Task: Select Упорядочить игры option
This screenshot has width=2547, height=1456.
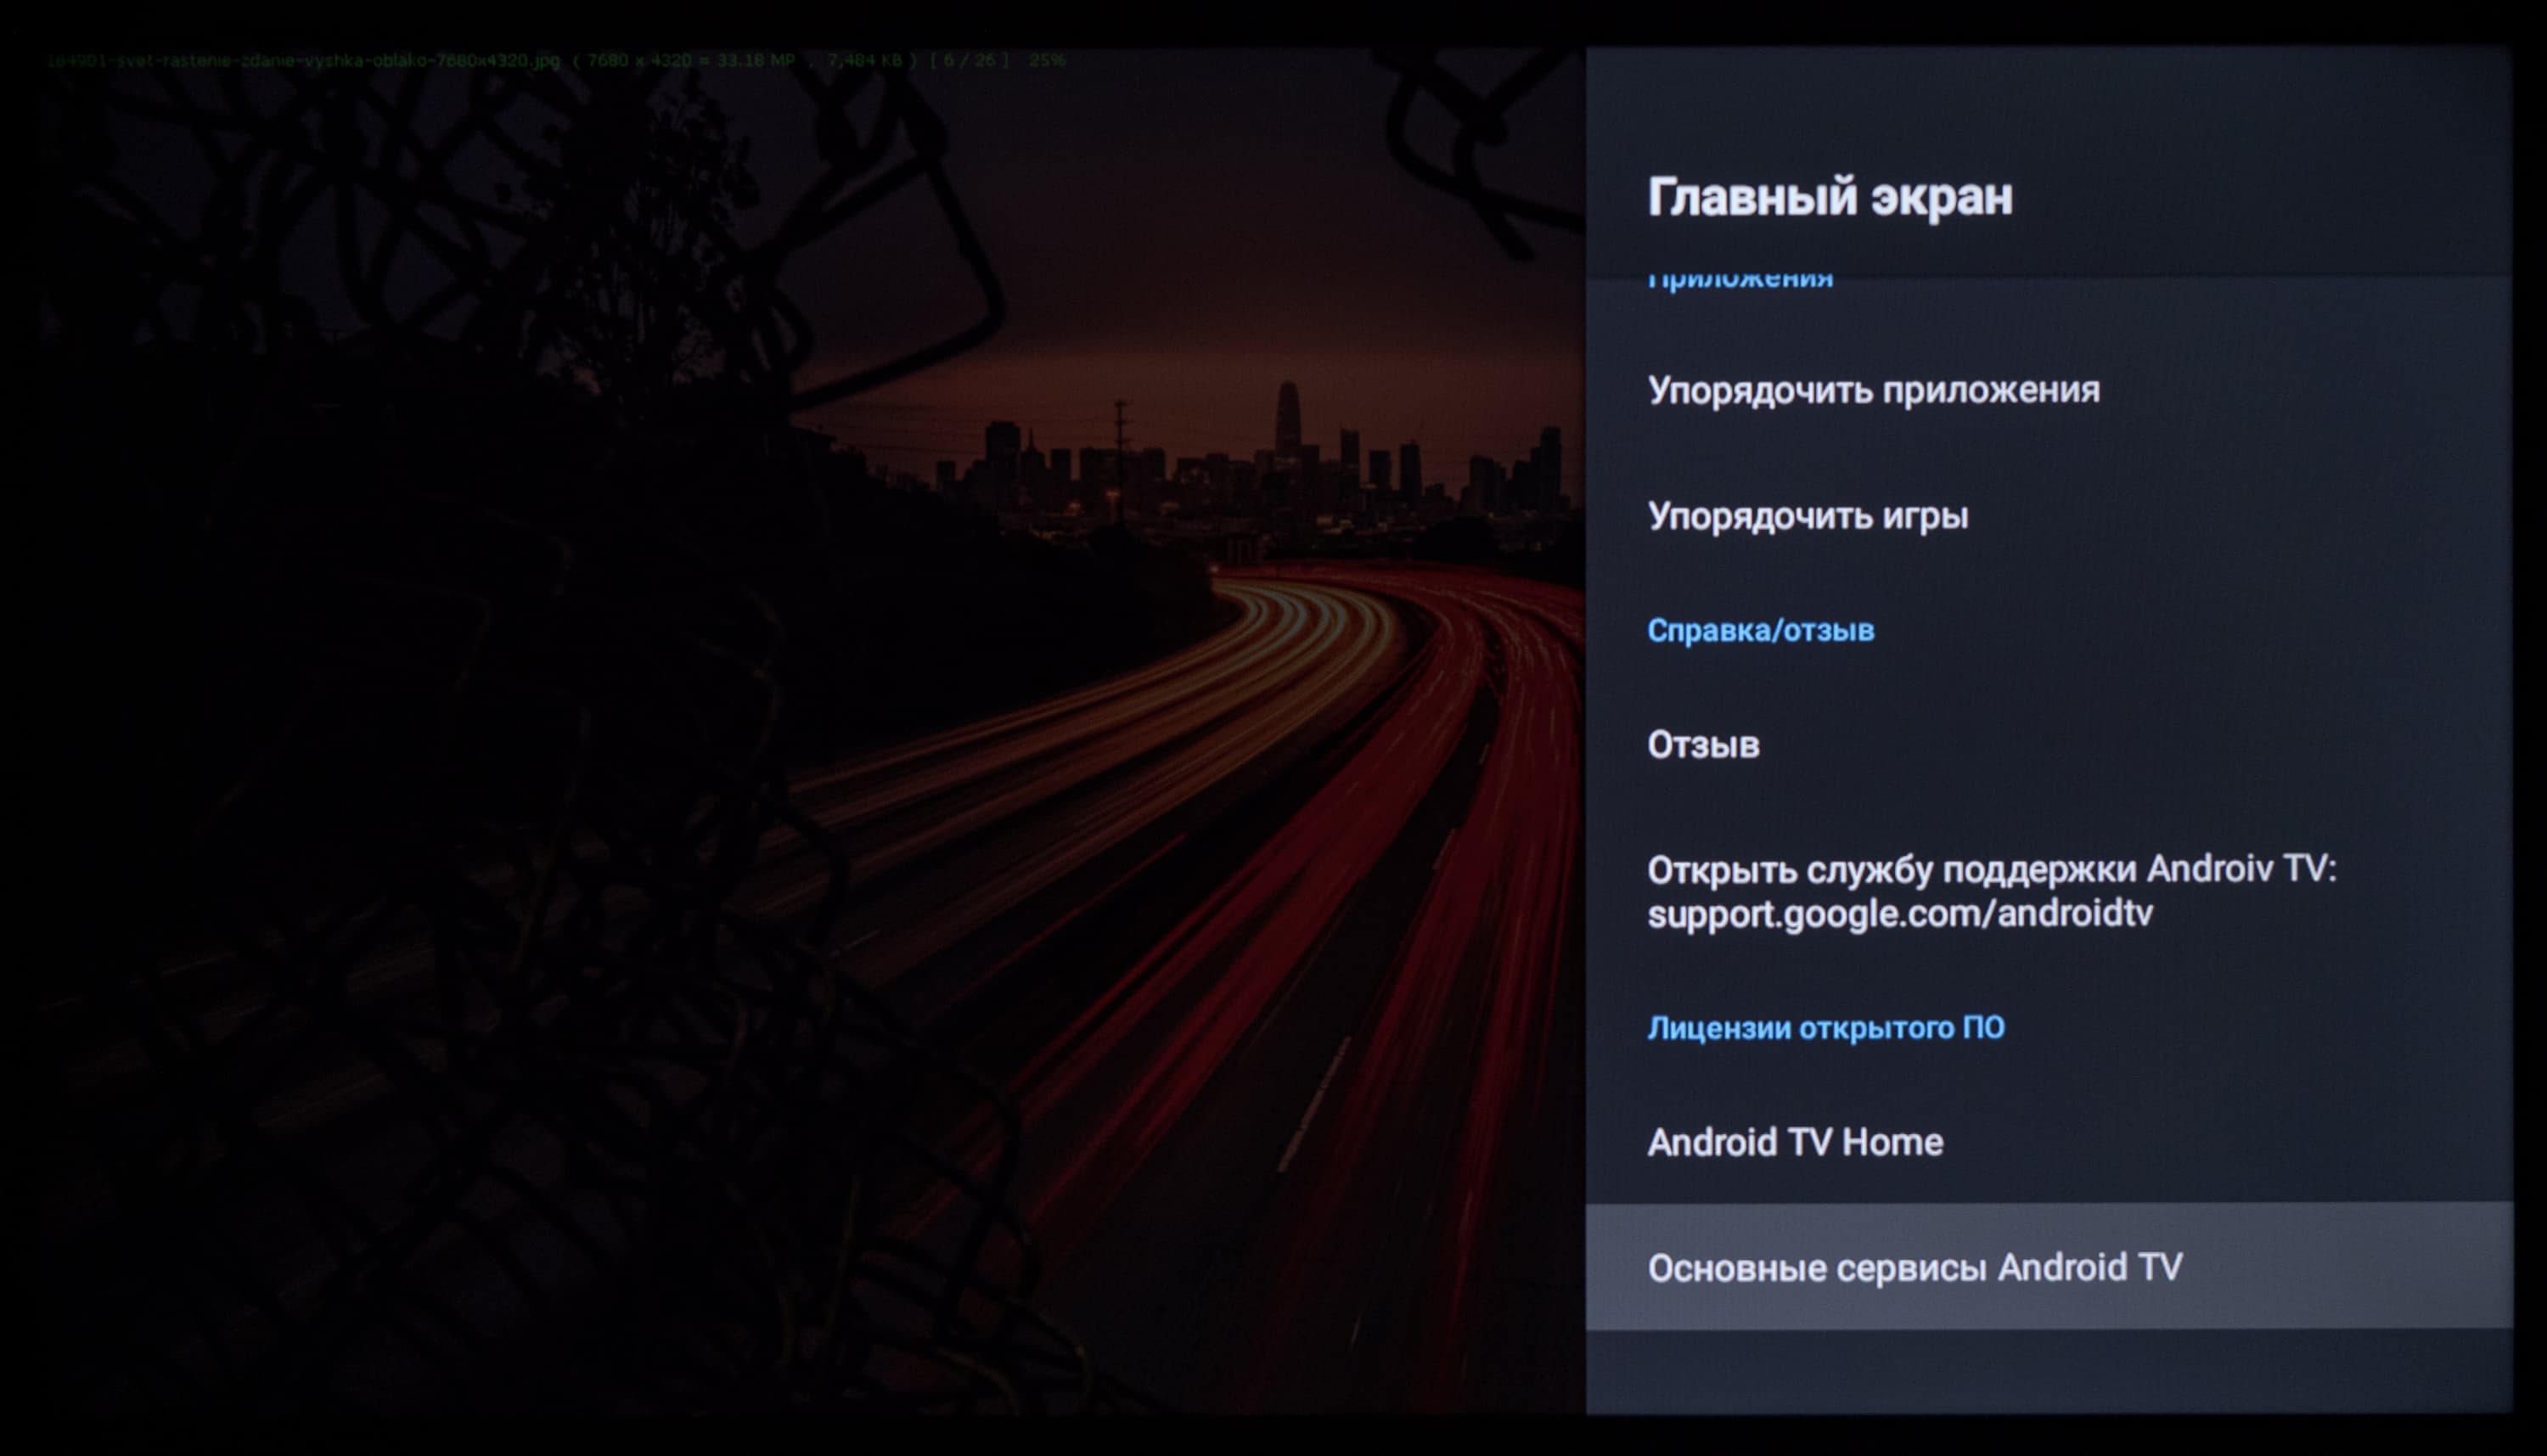Action: (x=1806, y=516)
